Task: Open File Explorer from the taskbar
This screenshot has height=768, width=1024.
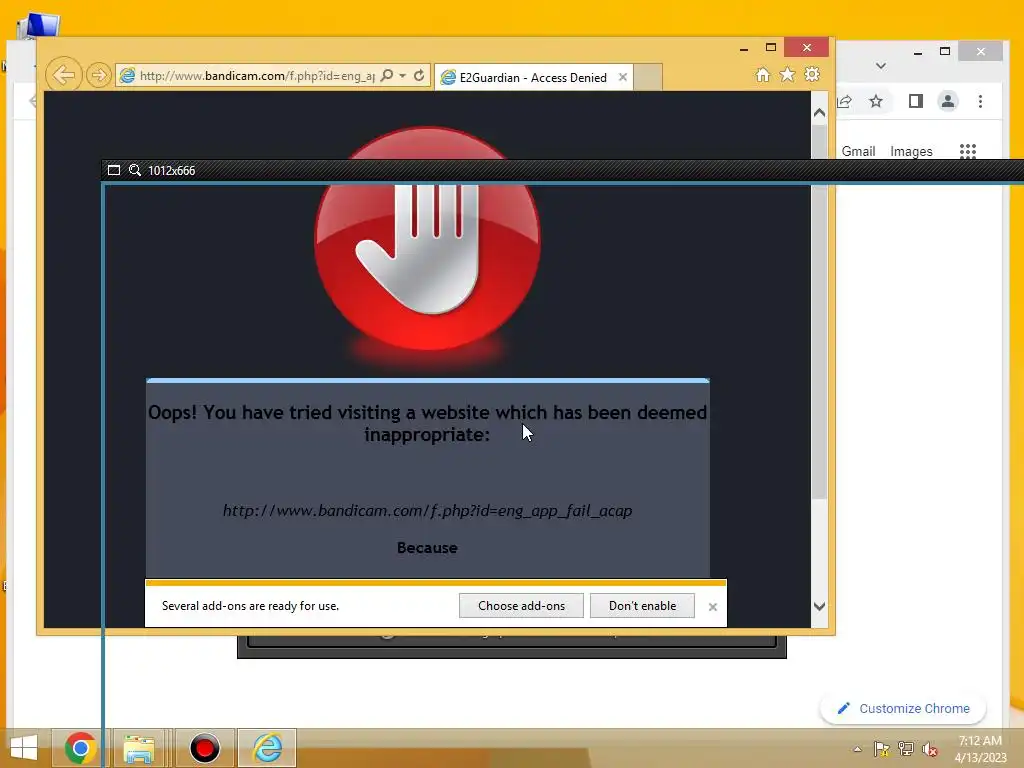Action: 139,748
